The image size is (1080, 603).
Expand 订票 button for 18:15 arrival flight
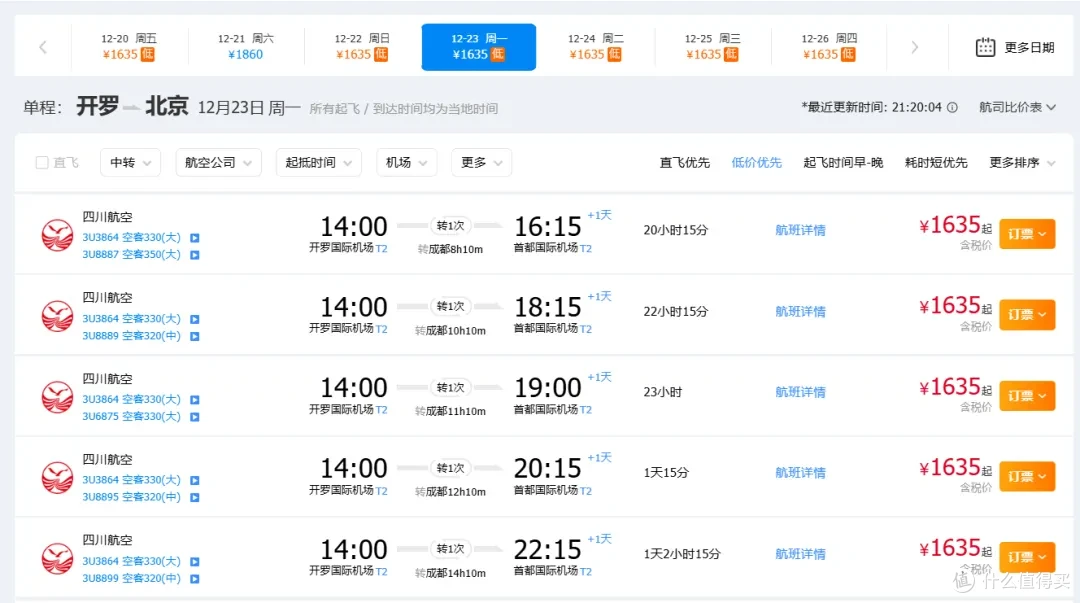(x=1027, y=315)
